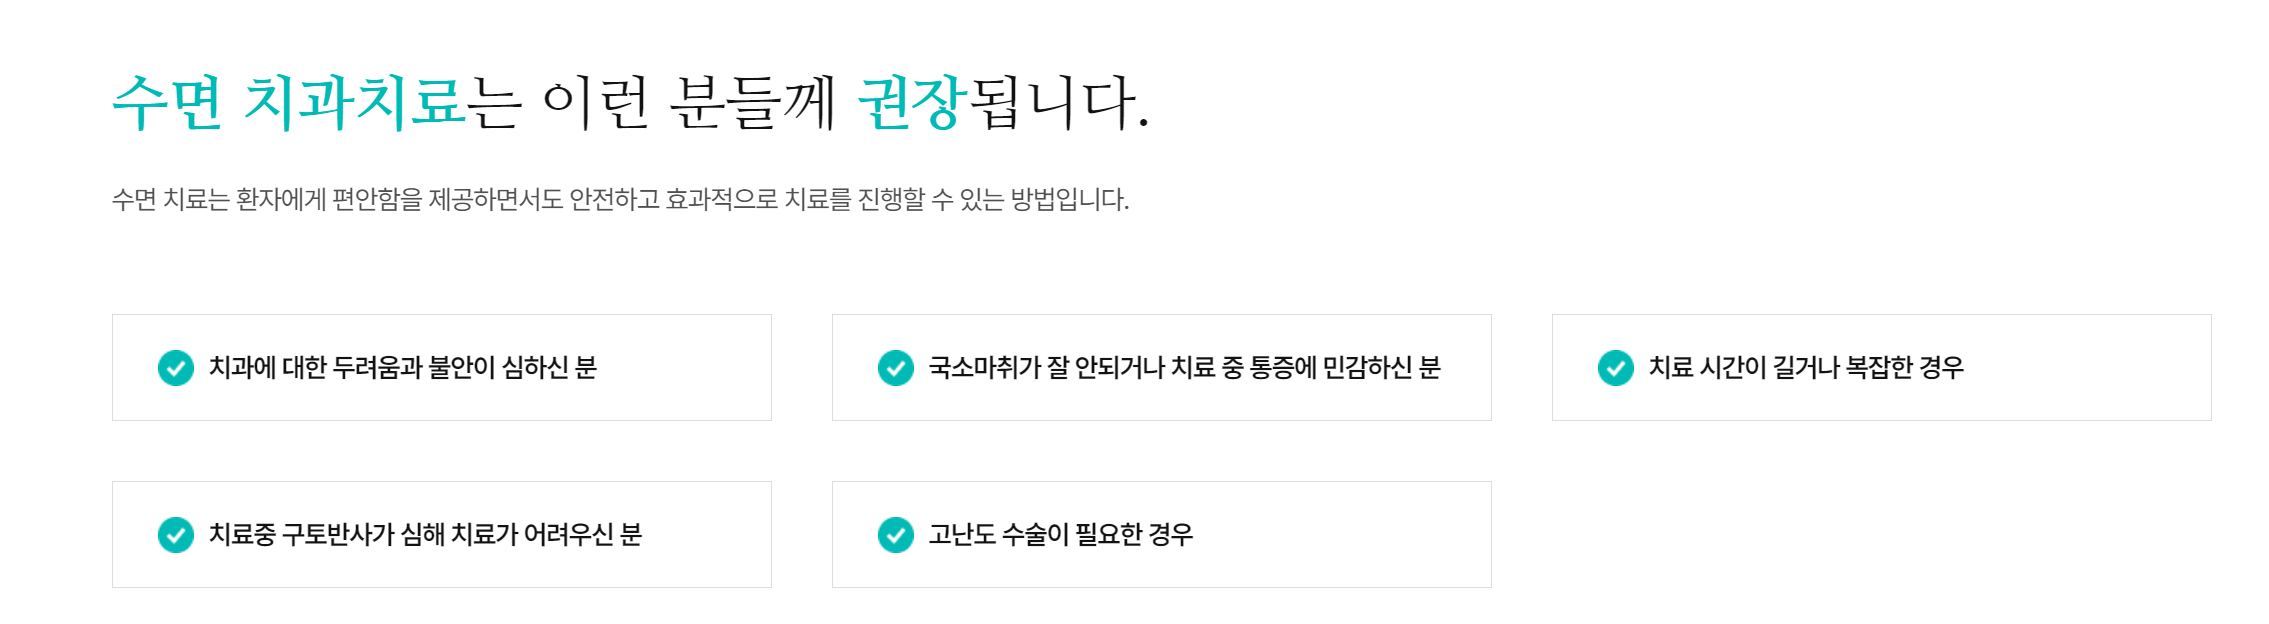Click the teal heading words 수면 치과치료
Screen dimensions: 2269x624
288,102
